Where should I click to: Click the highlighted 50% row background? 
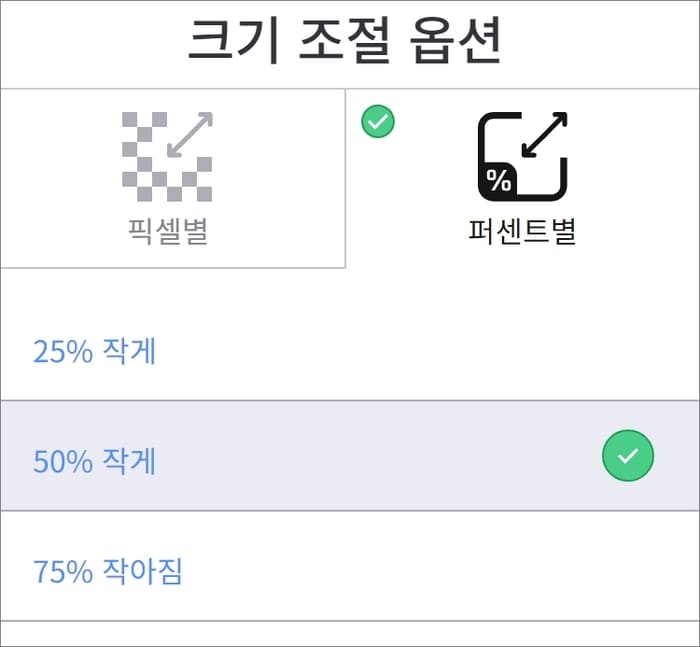pyautogui.click(x=350, y=455)
